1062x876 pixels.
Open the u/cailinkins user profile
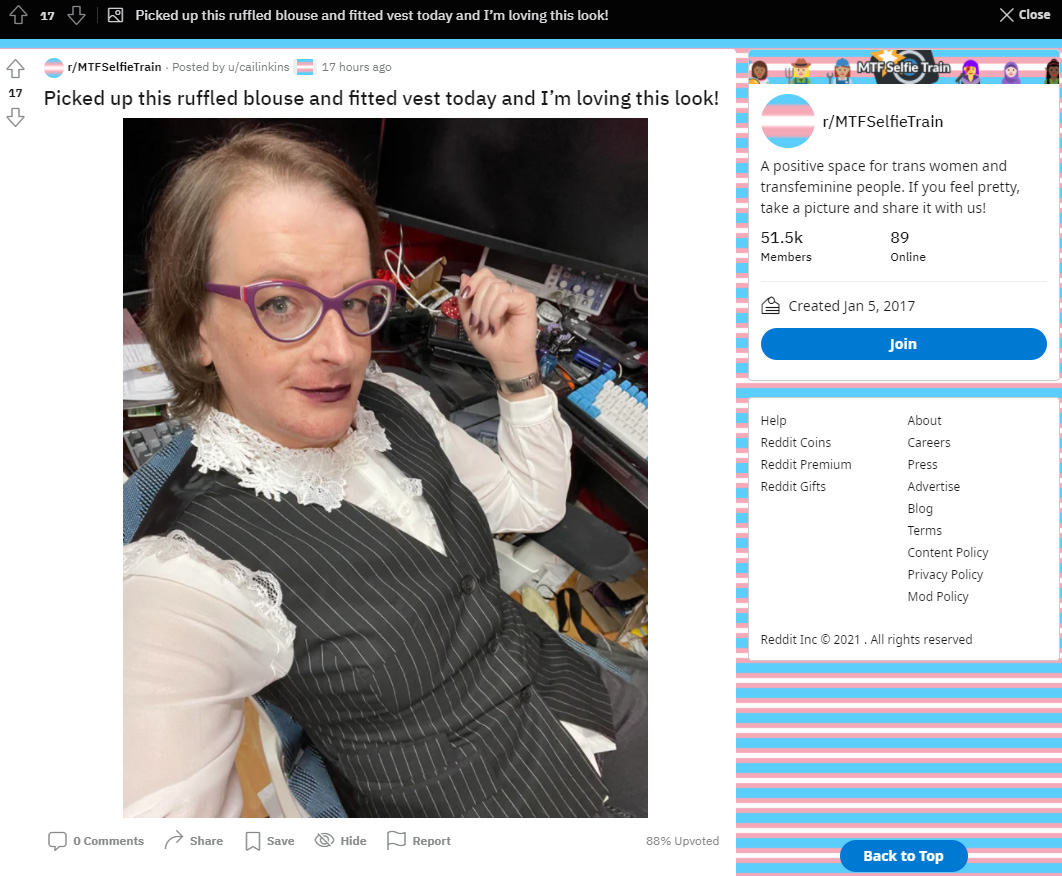tap(259, 67)
